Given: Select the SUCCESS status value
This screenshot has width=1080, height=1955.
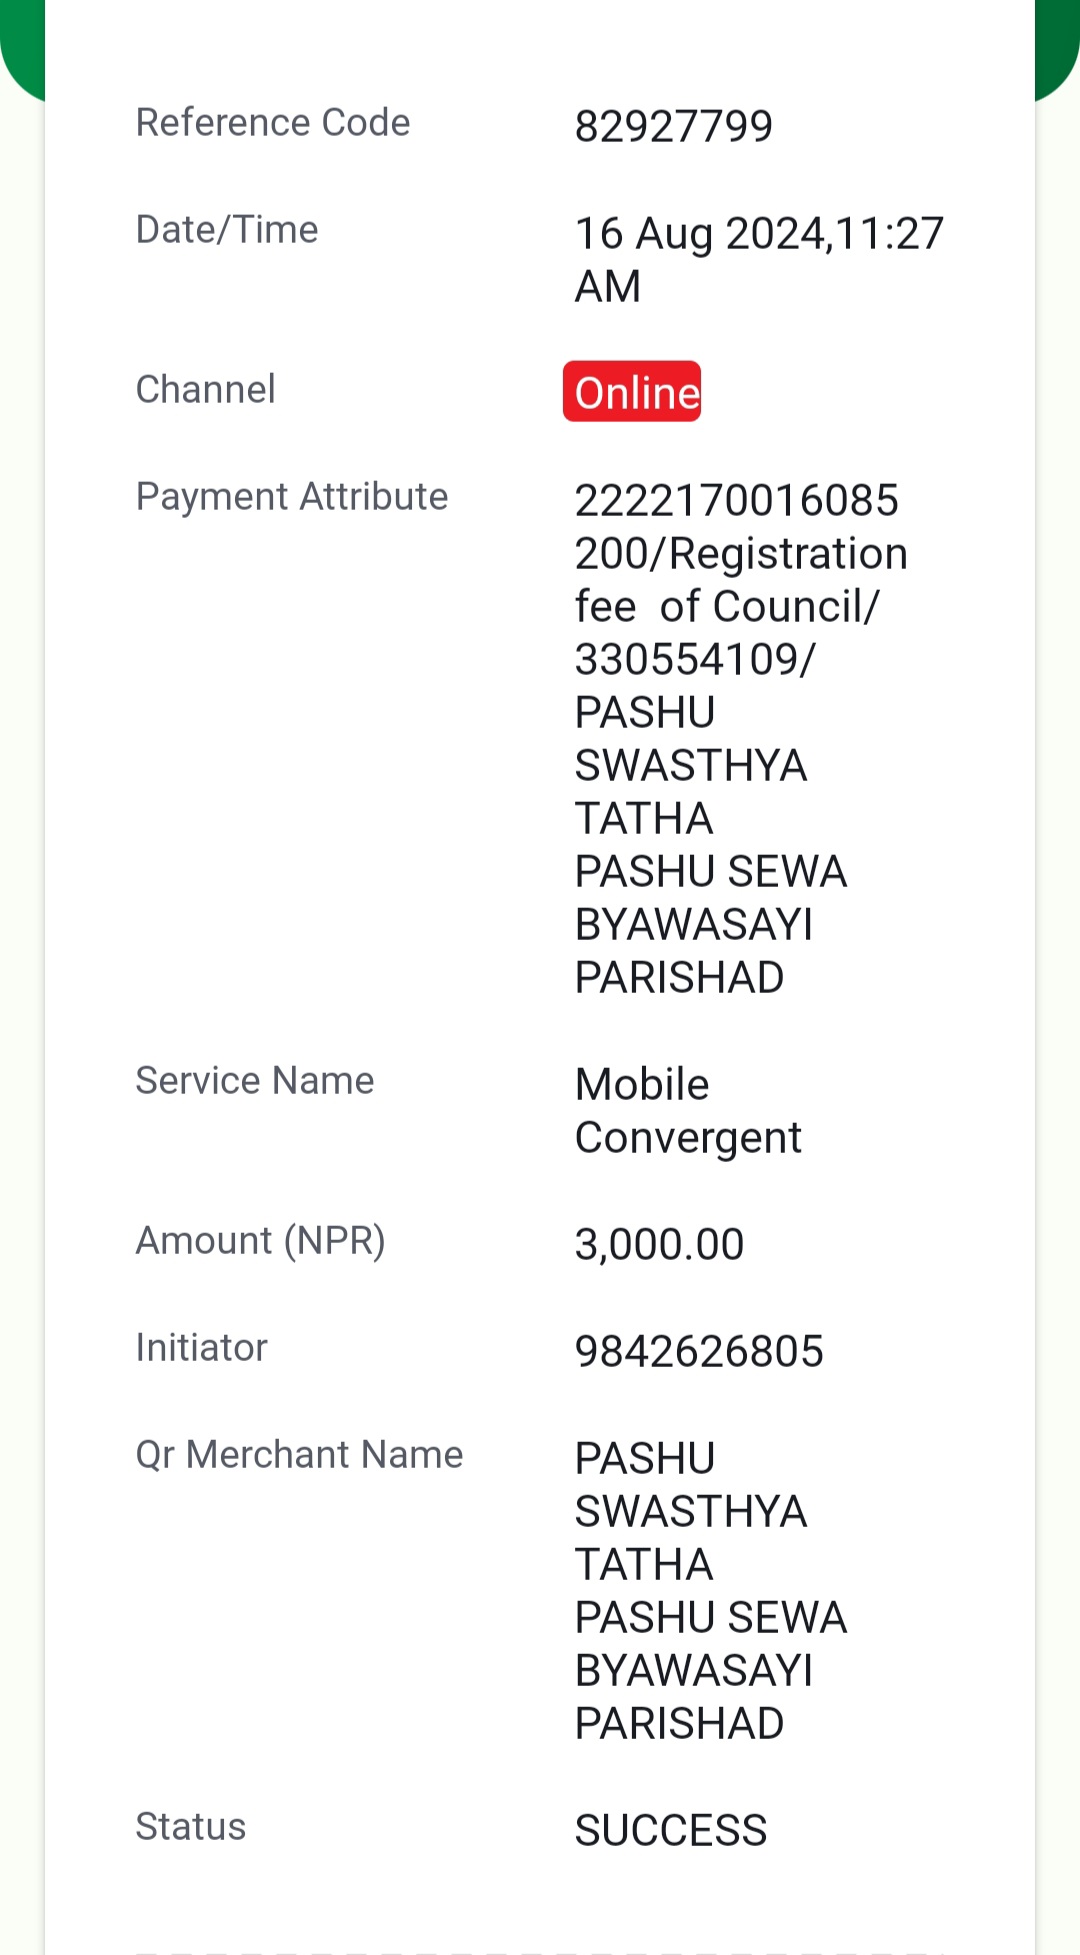Looking at the screenshot, I should tap(671, 1830).
